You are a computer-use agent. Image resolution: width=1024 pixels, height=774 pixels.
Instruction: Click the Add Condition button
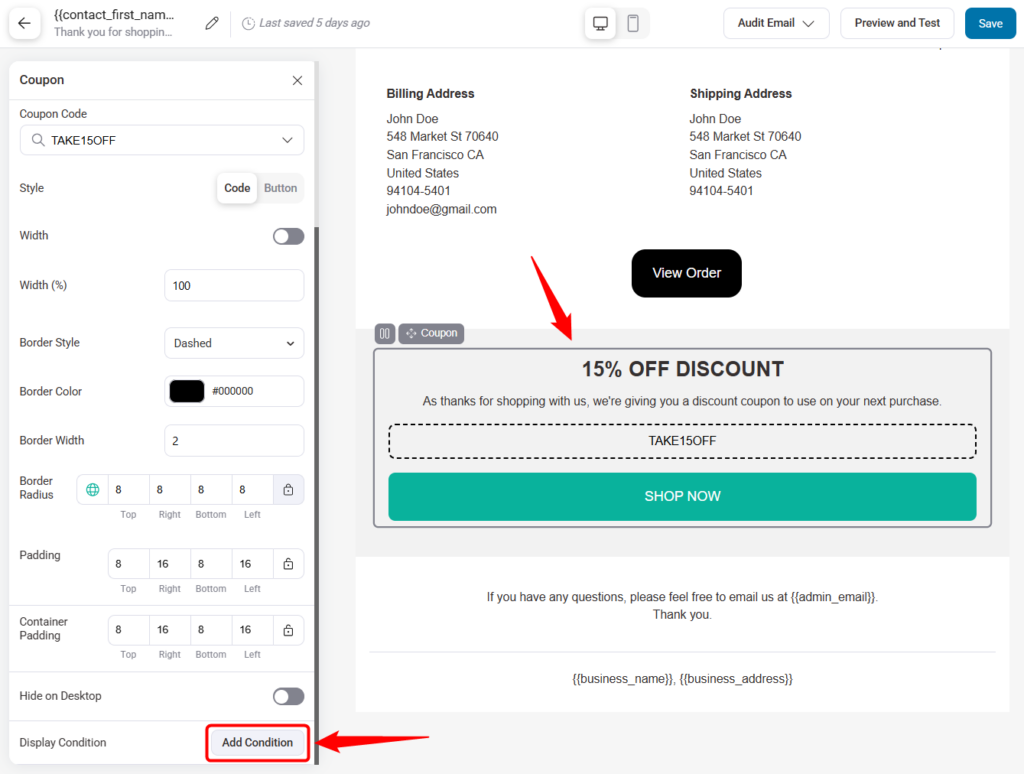[x=257, y=743]
